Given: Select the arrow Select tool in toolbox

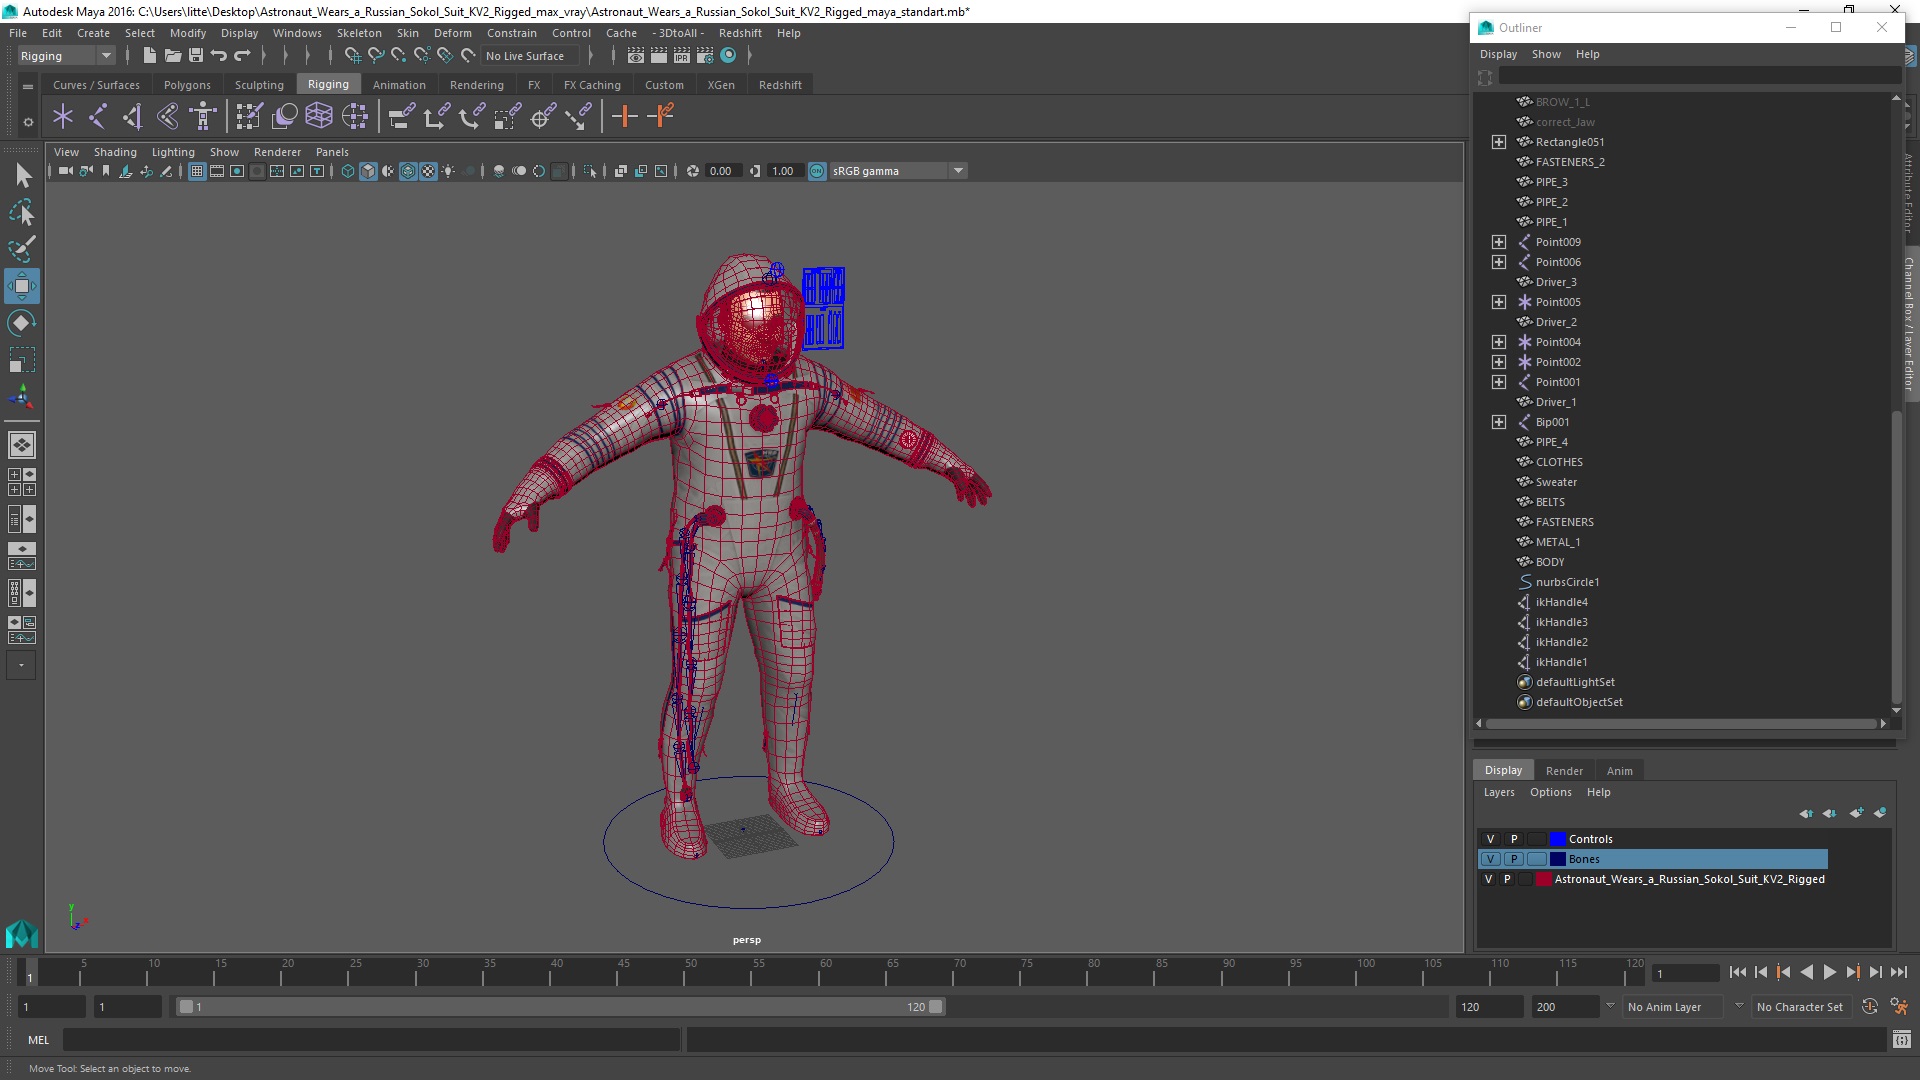Looking at the screenshot, I should (22, 176).
